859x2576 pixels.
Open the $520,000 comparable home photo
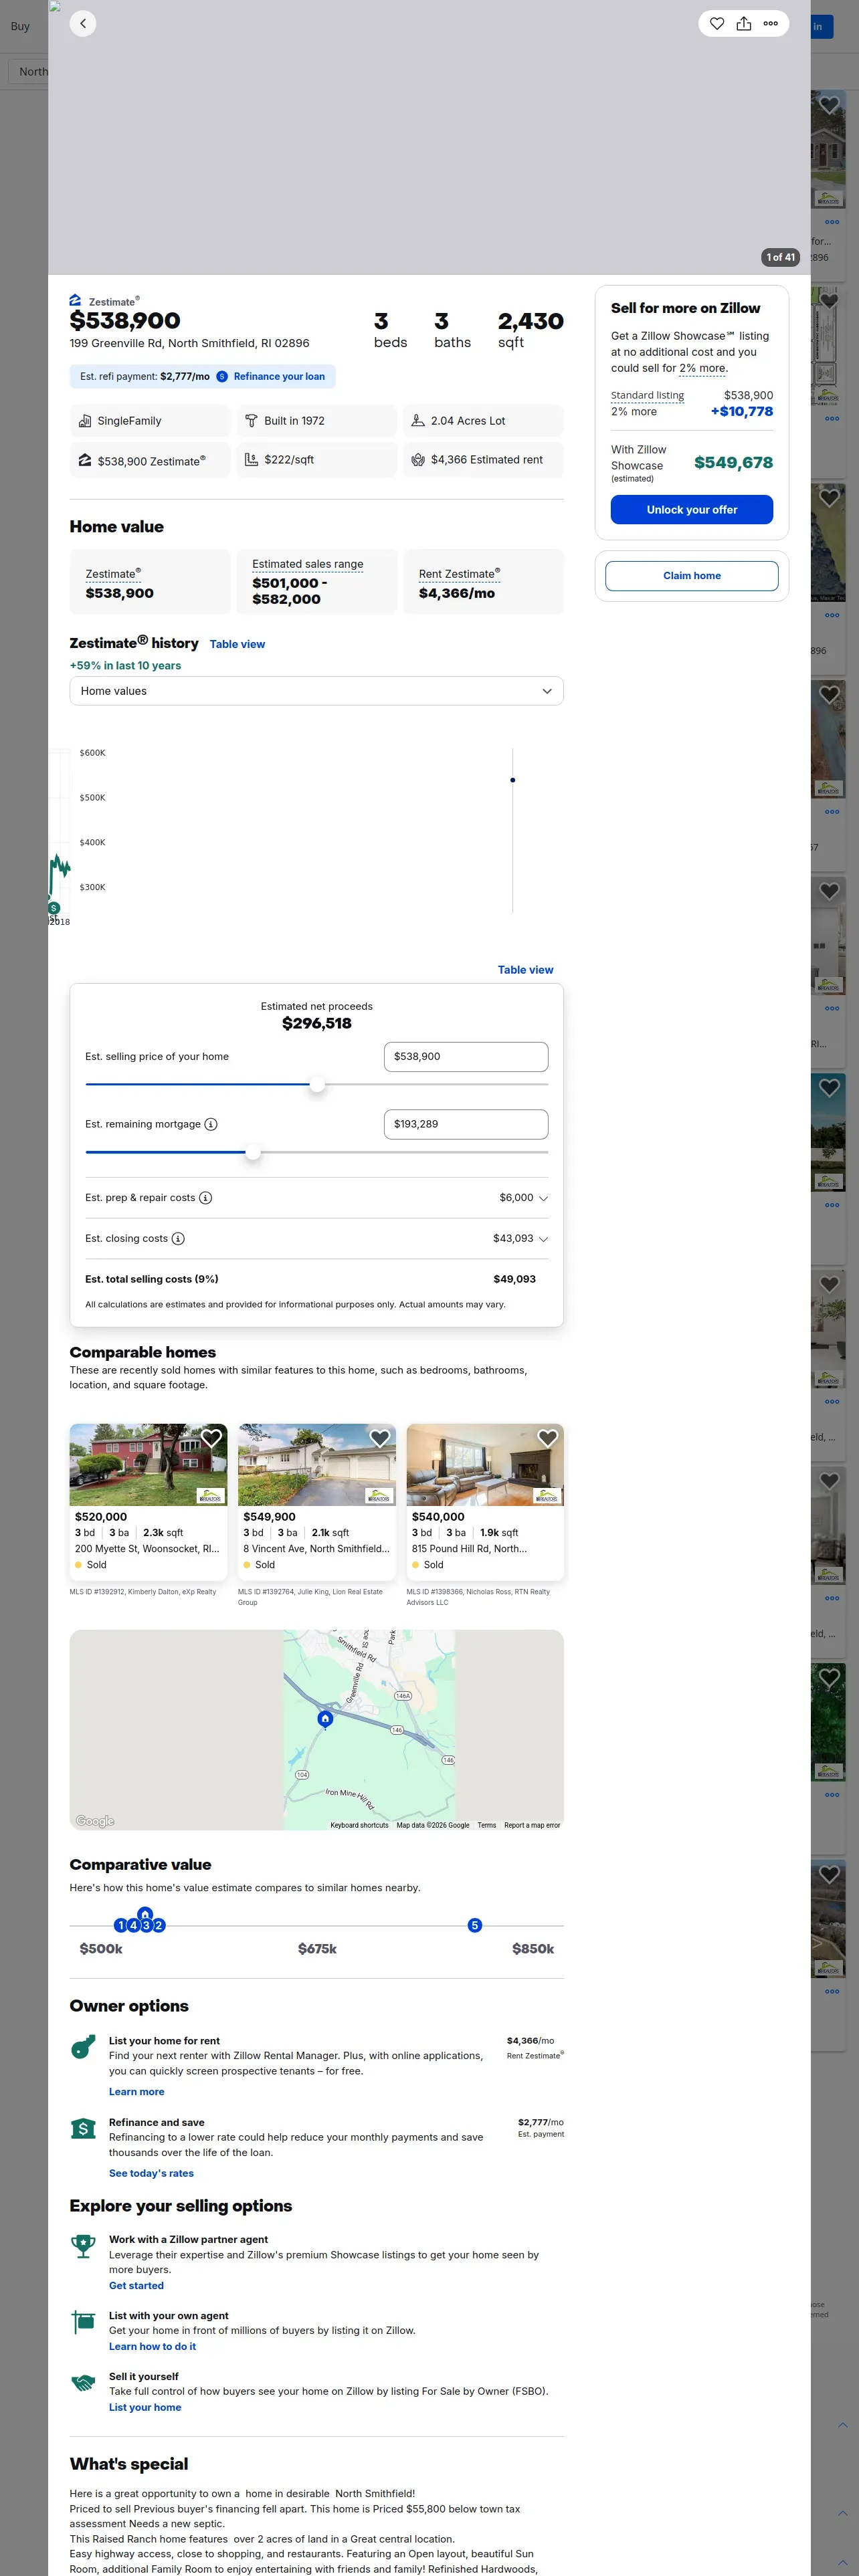coord(148,1465)
